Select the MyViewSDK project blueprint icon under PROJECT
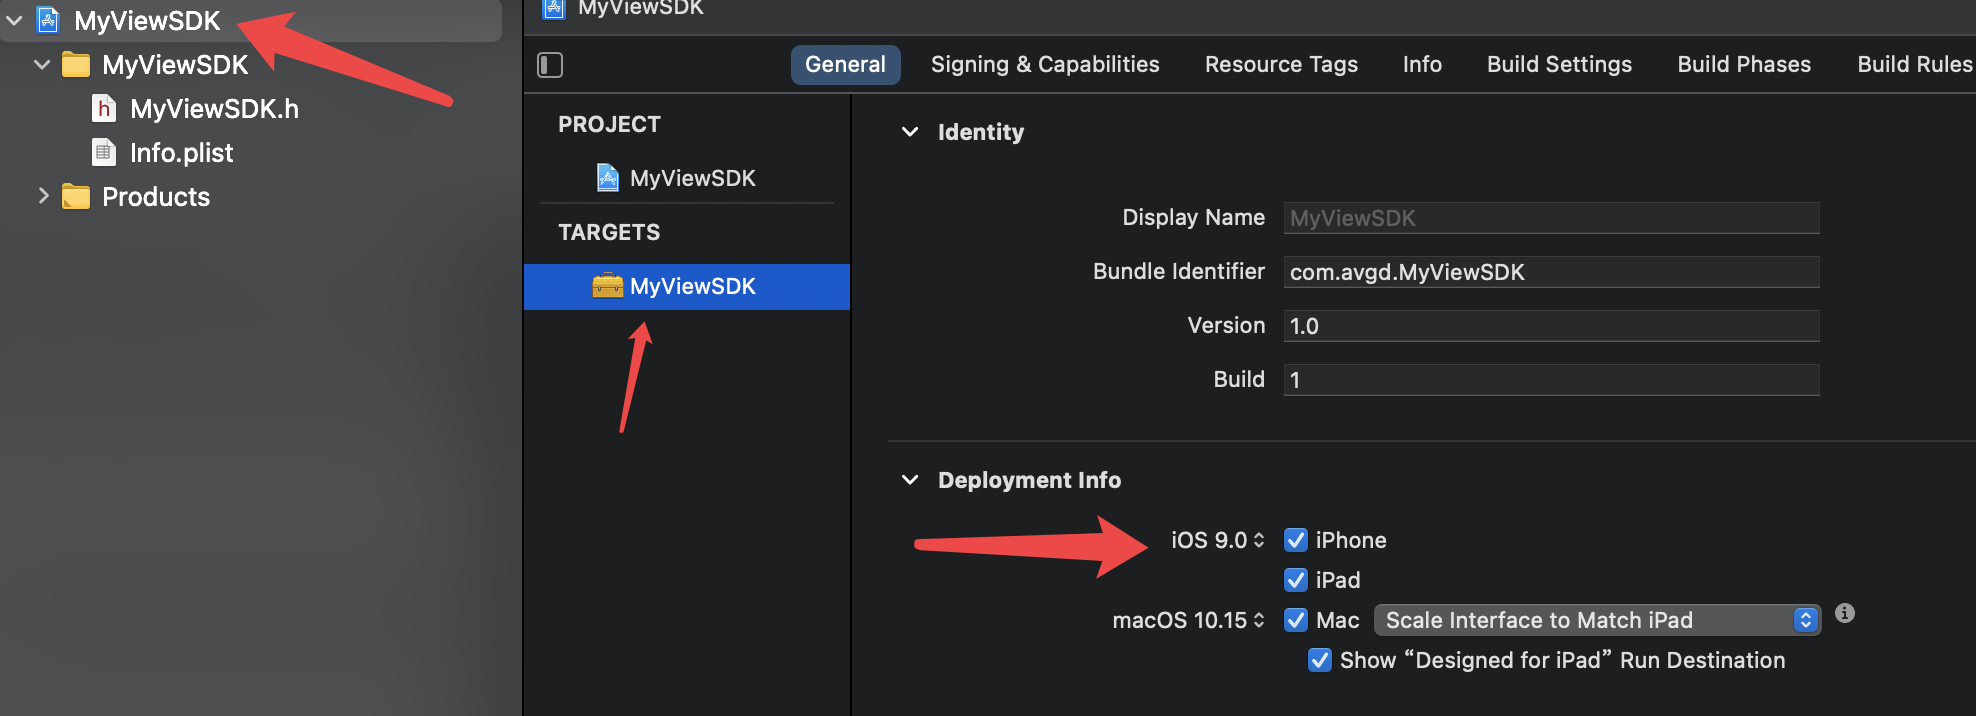 607,178
